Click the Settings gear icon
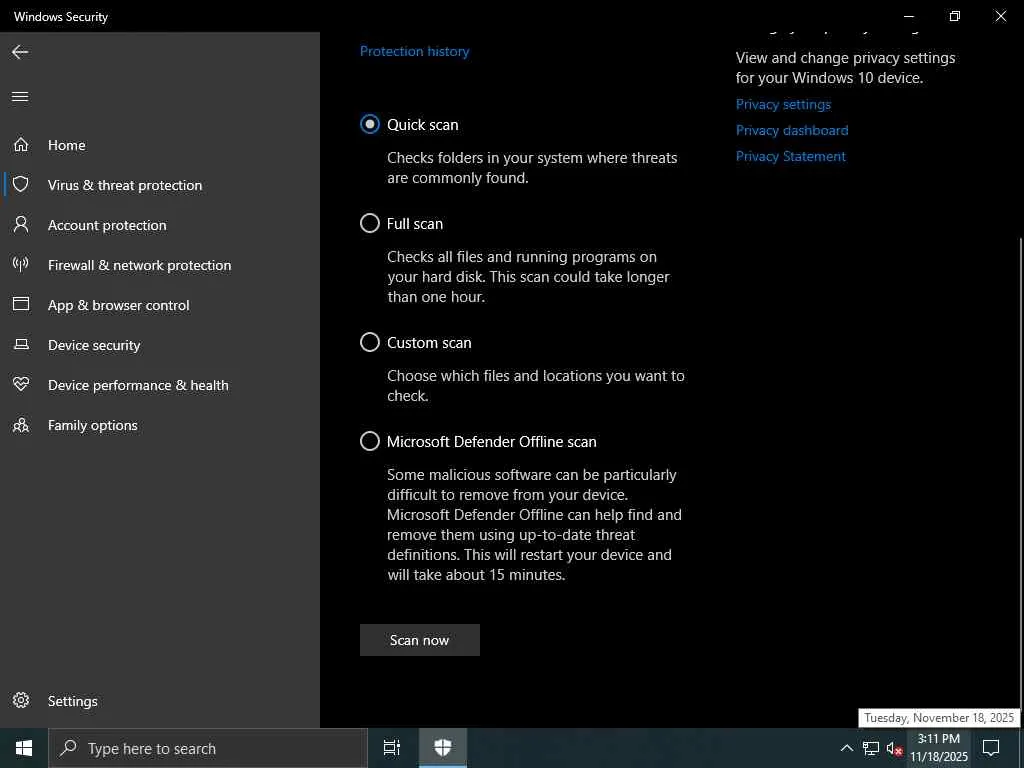Image resolution: width=1024 pixels, height=768 pixels. click(21, 700)
